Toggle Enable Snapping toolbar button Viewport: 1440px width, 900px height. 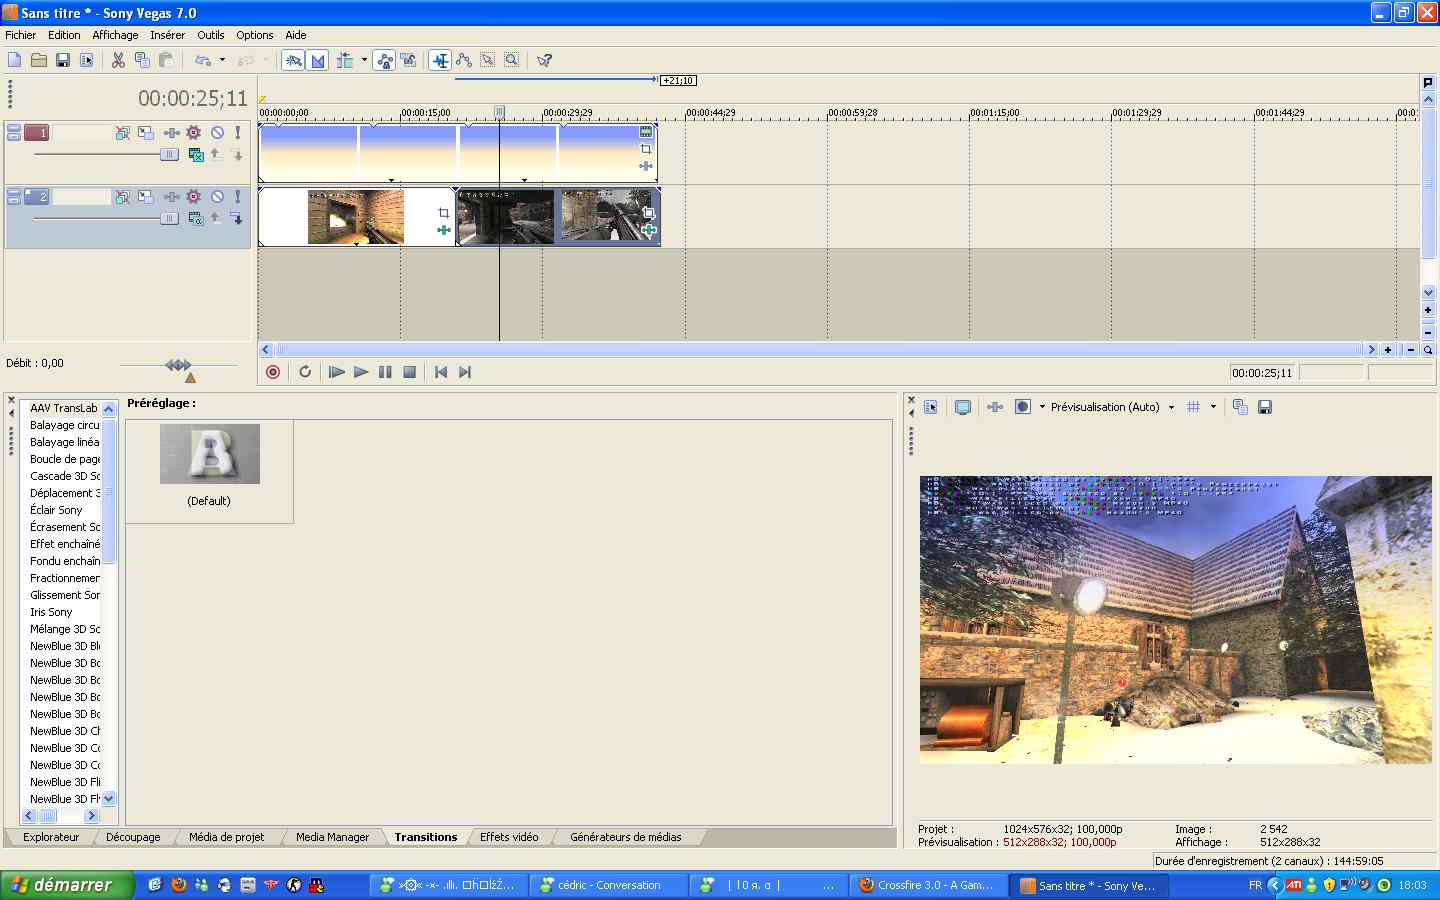coord(293,60)
